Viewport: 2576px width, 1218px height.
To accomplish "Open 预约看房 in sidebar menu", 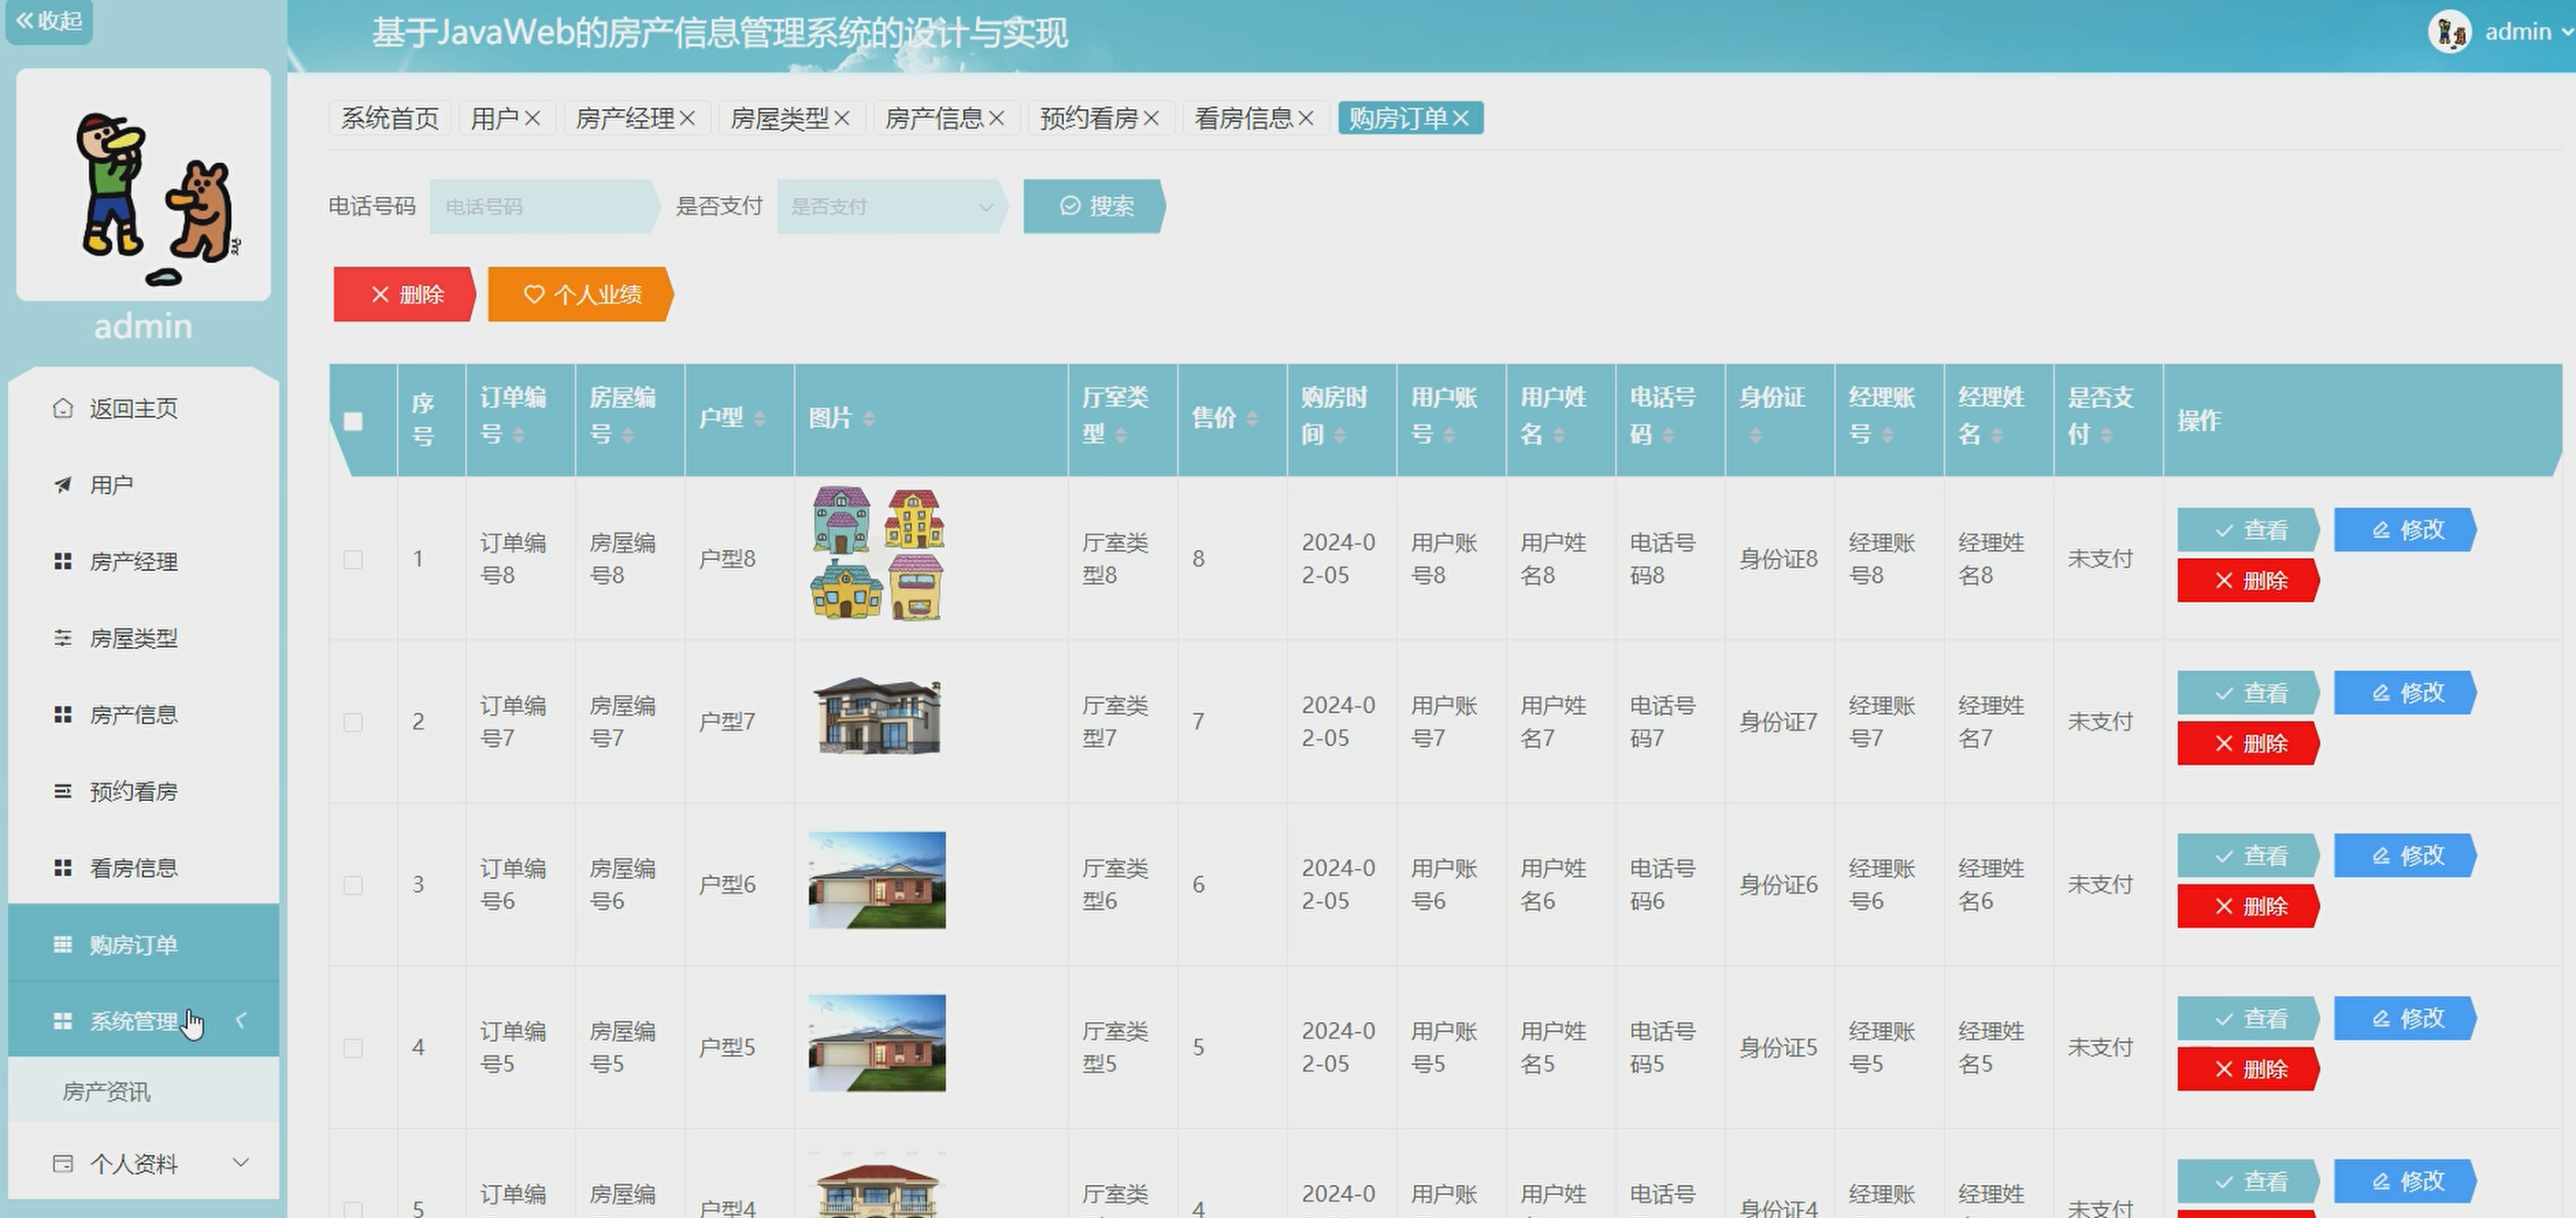I will coord(143,791).
